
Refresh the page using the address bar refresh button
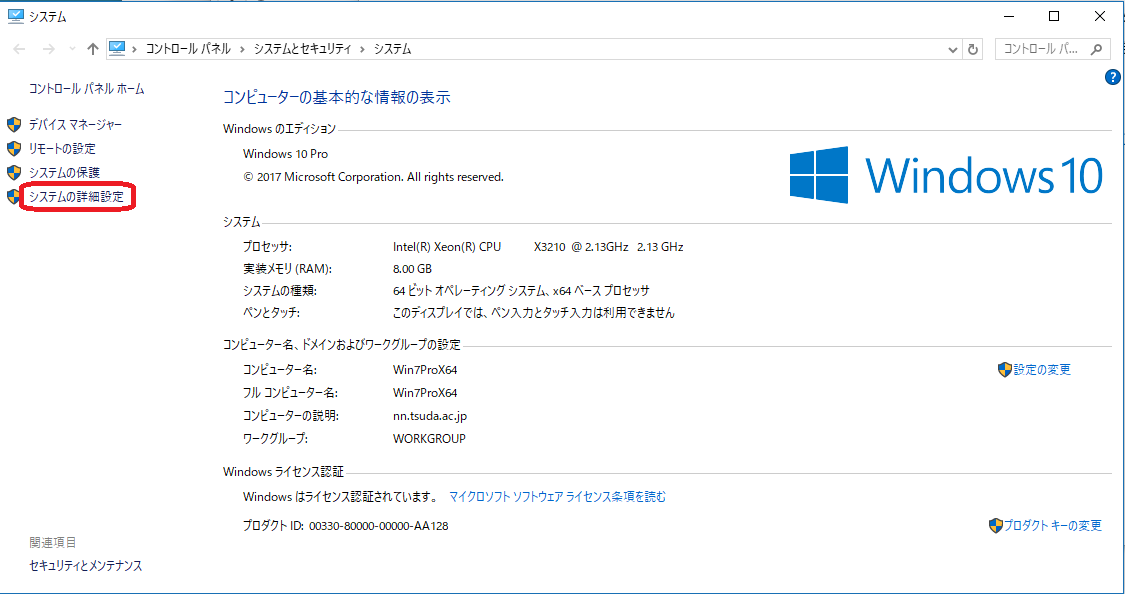974,49
